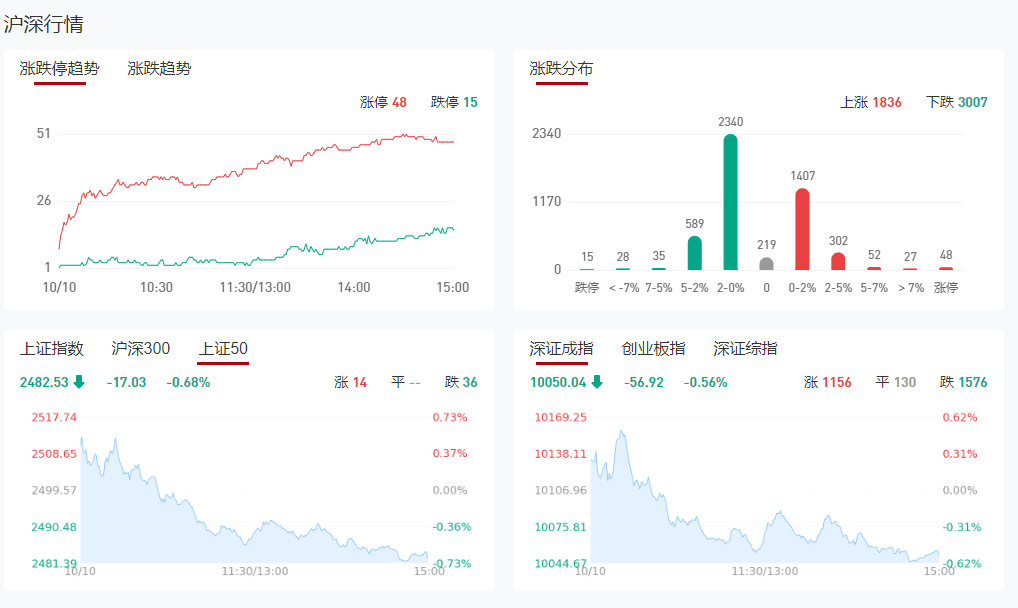Select the 深证成指 tab
Image resolution: width=1018 pixels, height=608 pixels.
point(561,349)
